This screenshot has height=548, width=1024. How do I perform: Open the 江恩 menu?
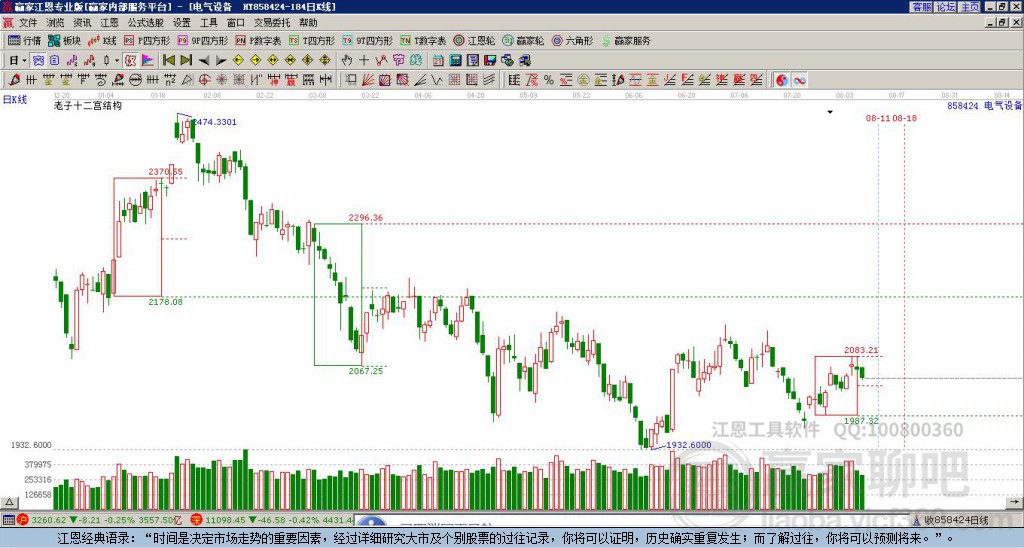click(x=109, y=23)
